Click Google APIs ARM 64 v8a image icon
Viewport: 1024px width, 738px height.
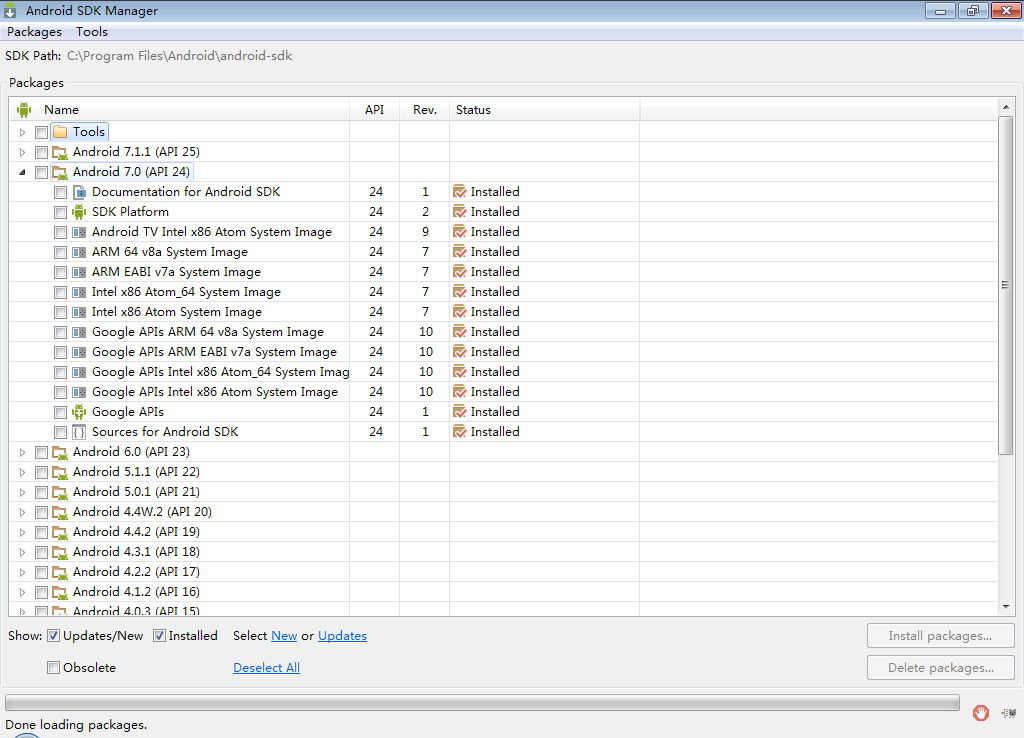[x=79, y=332]
